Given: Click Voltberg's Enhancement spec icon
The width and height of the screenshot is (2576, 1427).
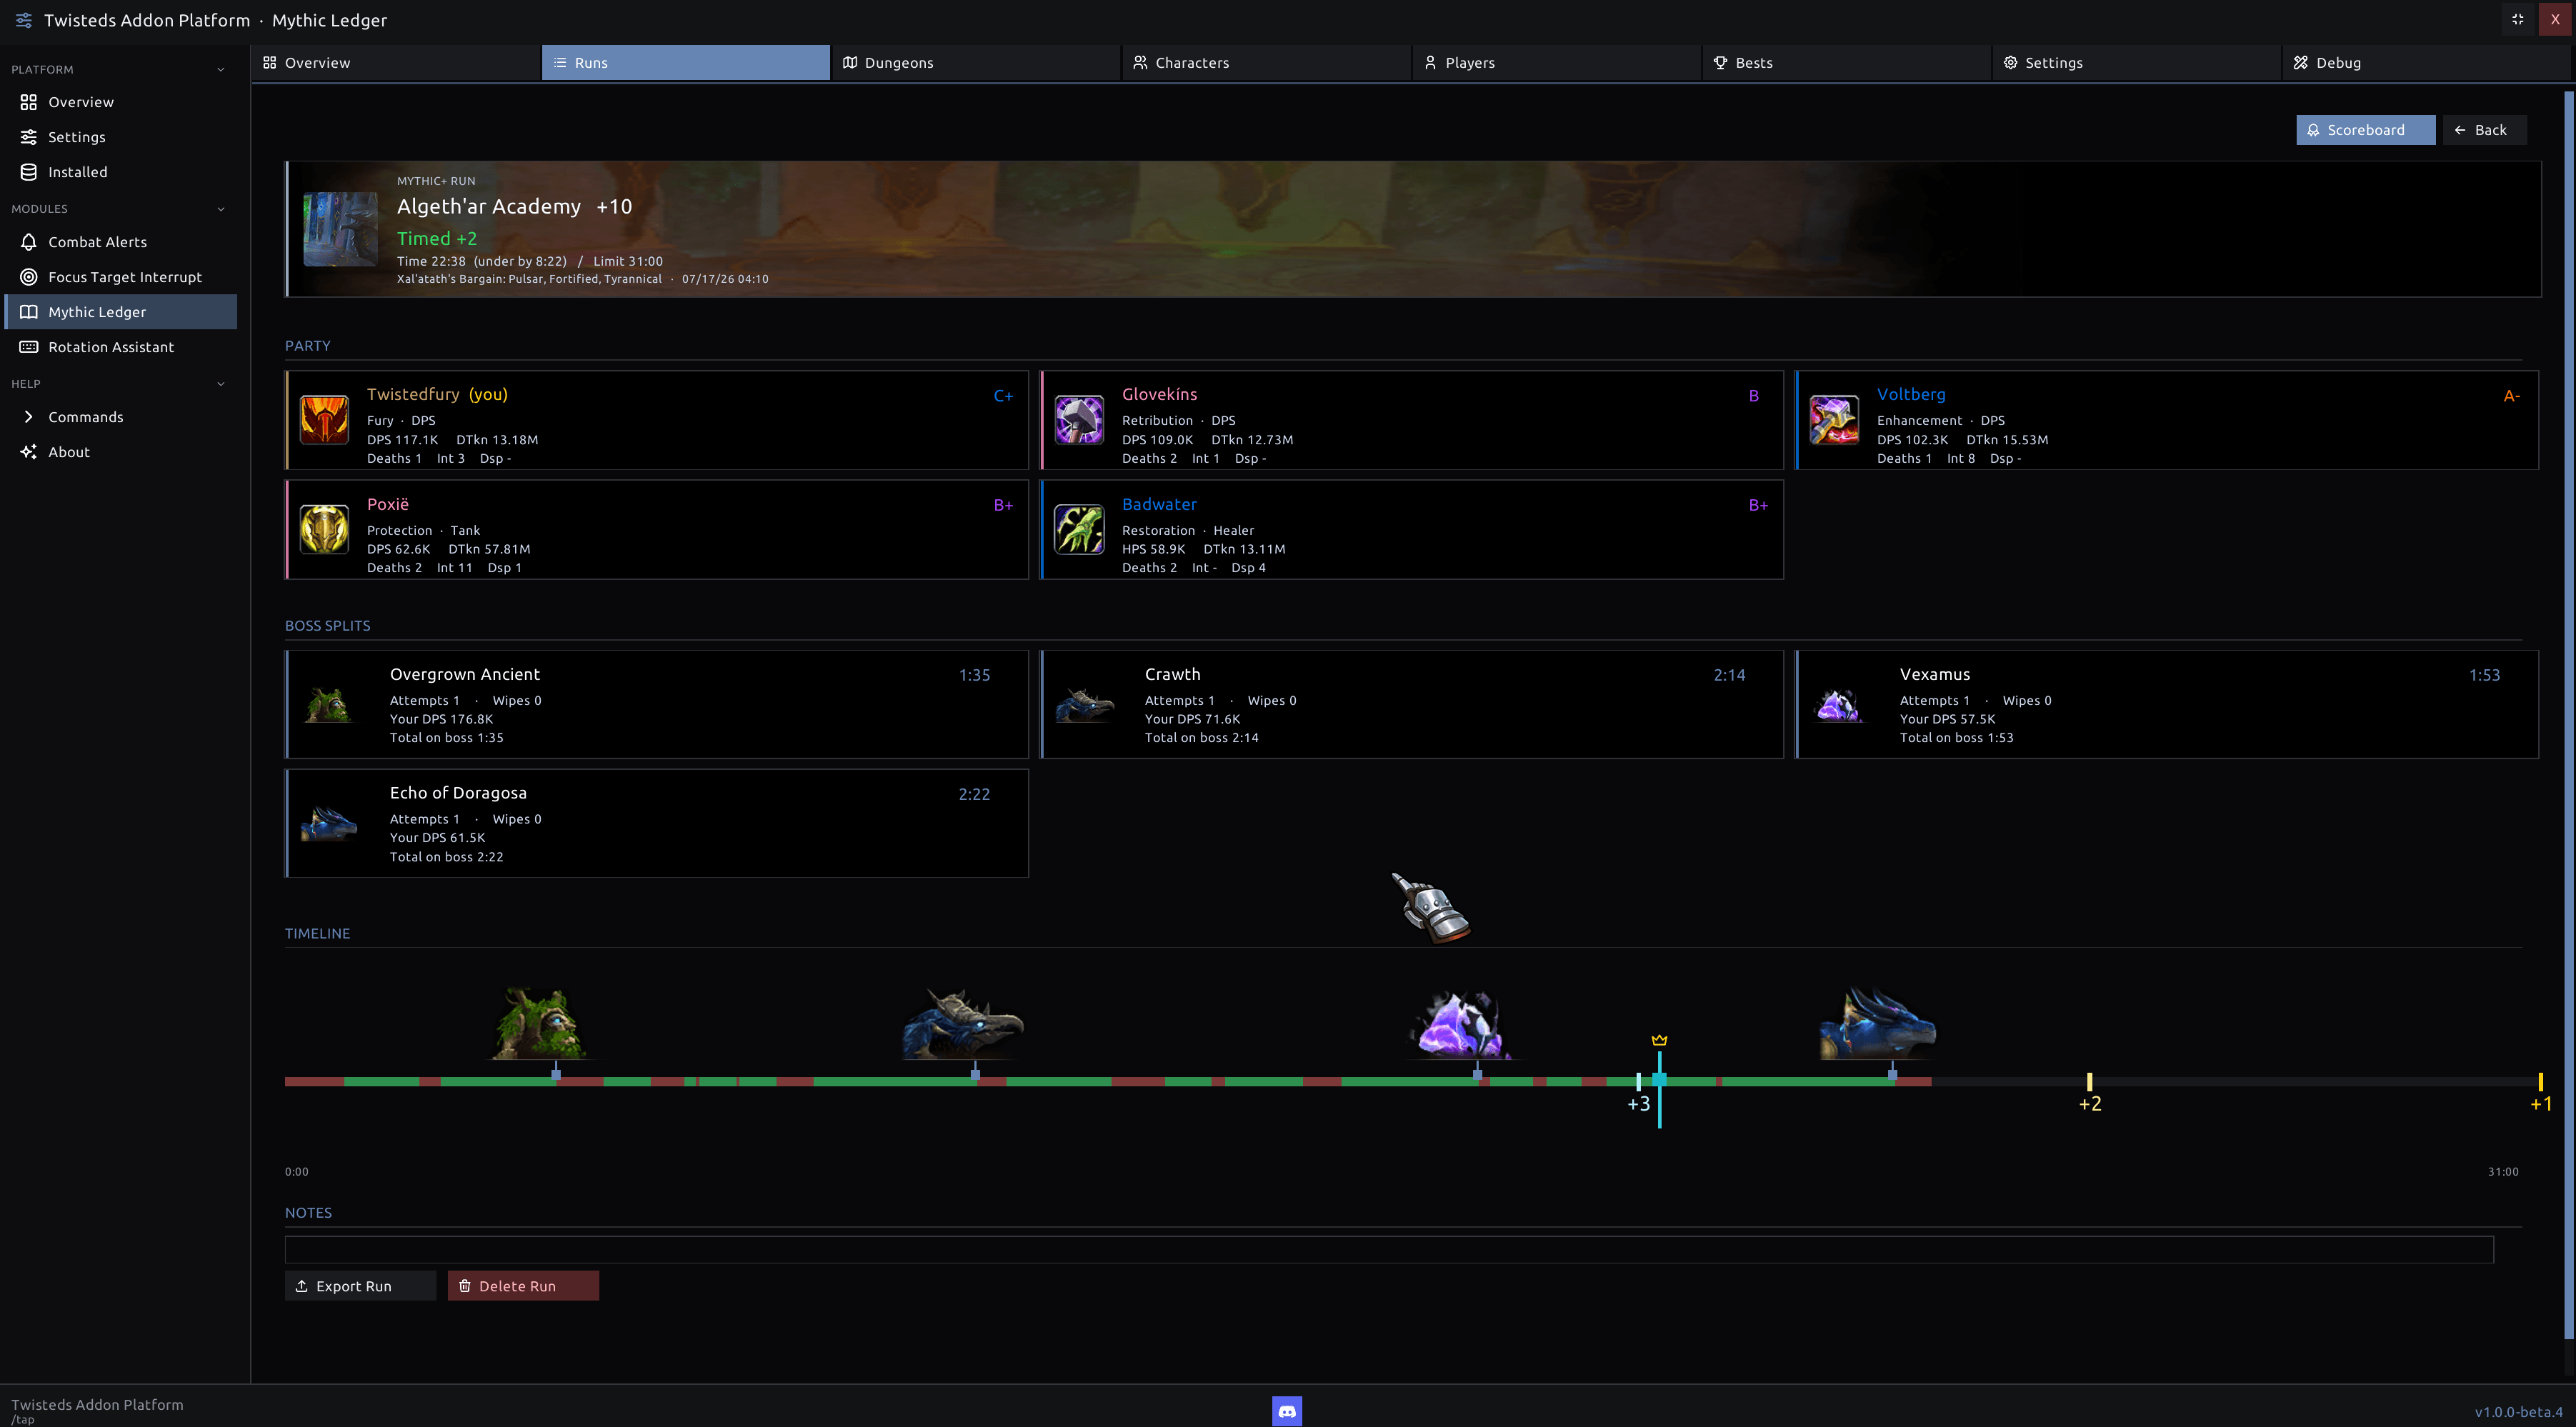Looking at the screenshot, I should [x=1834, y=420].
